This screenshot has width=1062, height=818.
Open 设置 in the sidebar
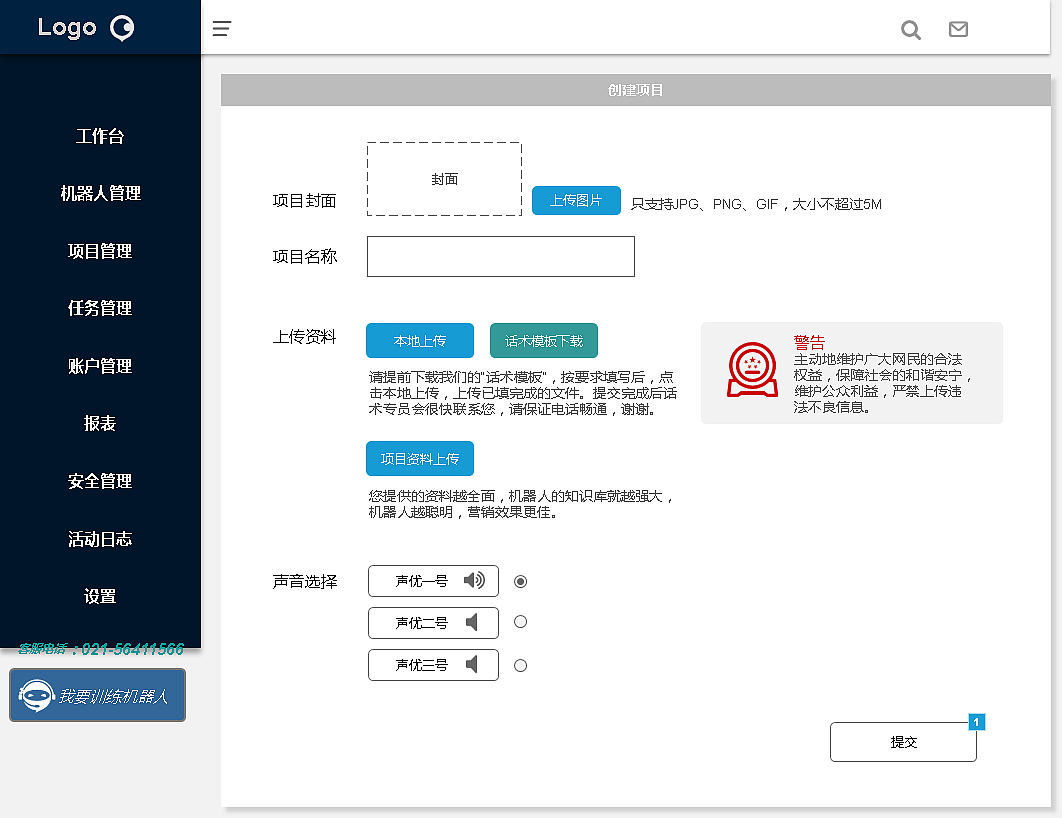(100, 595)
